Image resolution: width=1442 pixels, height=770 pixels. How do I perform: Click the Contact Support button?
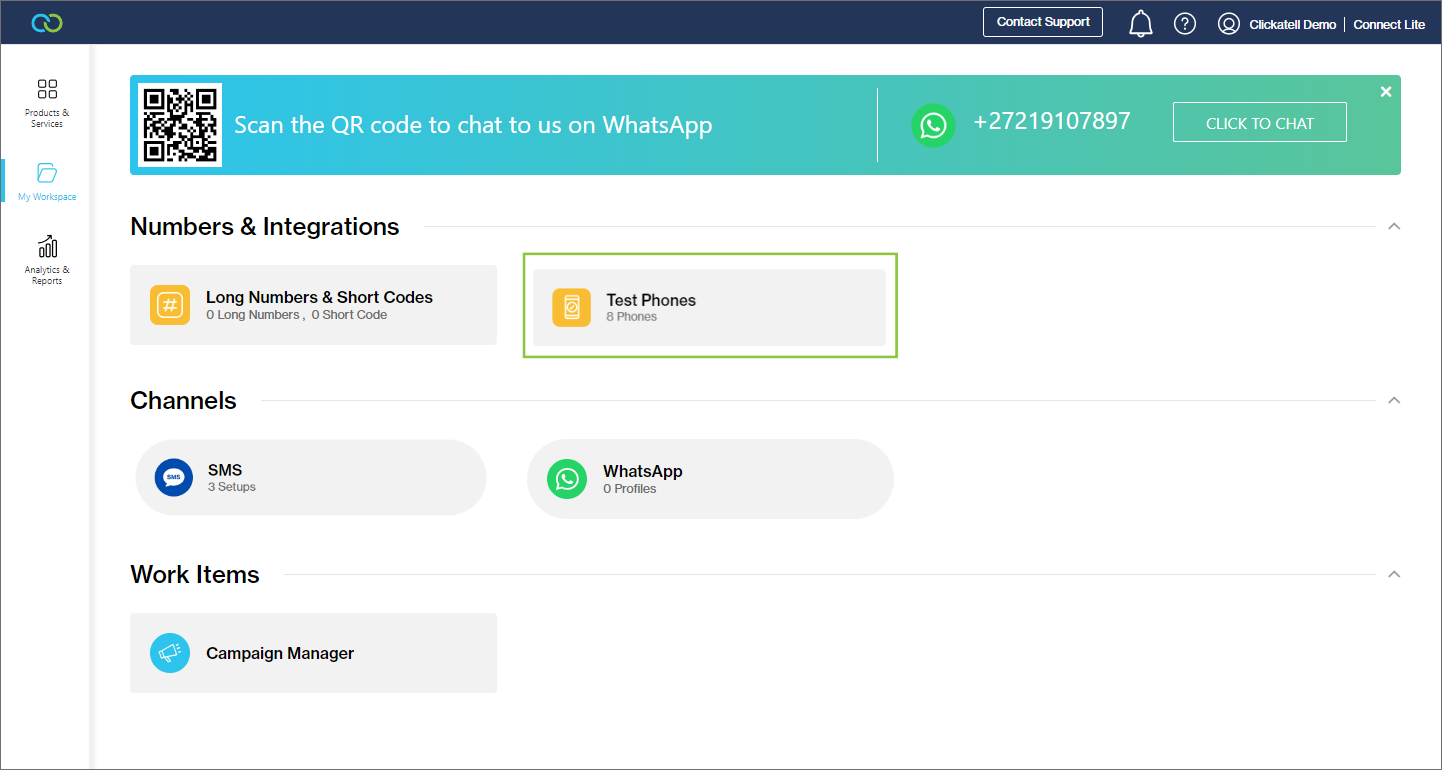[1042, 22]
